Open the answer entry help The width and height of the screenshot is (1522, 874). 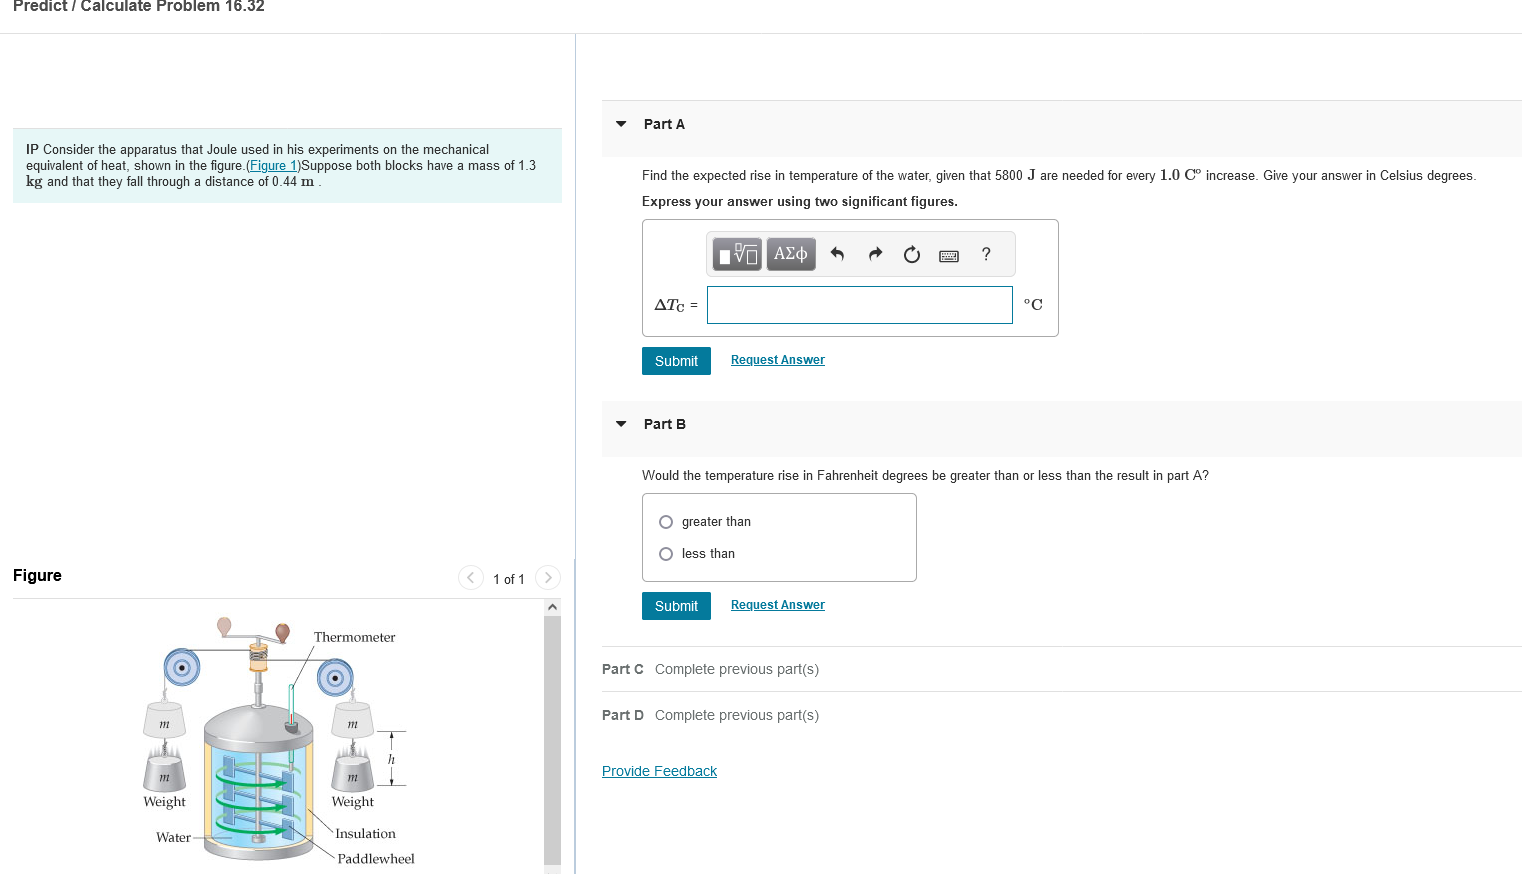[x=985, y=254]
